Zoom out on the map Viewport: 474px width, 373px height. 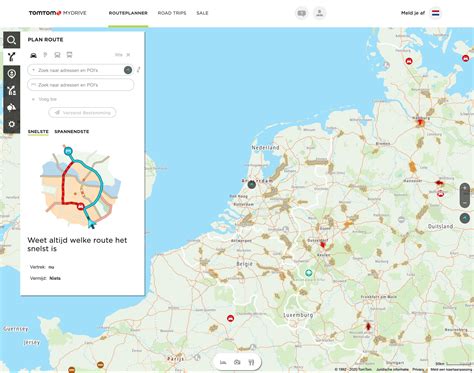pos(465,202)
